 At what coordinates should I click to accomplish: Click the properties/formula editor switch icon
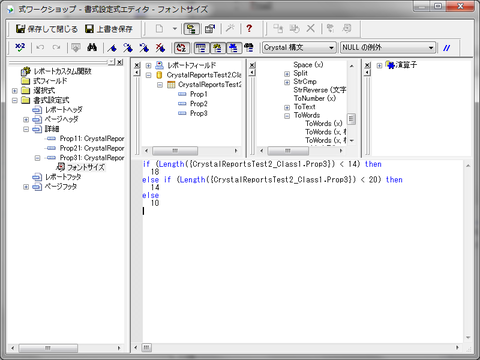(x=210, y=29)
